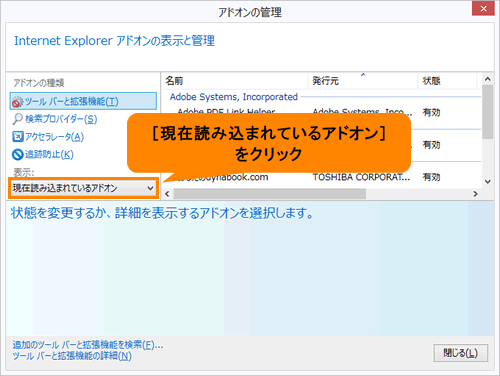Click the 閉じる(L) button
This screenshot has height=376, width=500.
461,353
